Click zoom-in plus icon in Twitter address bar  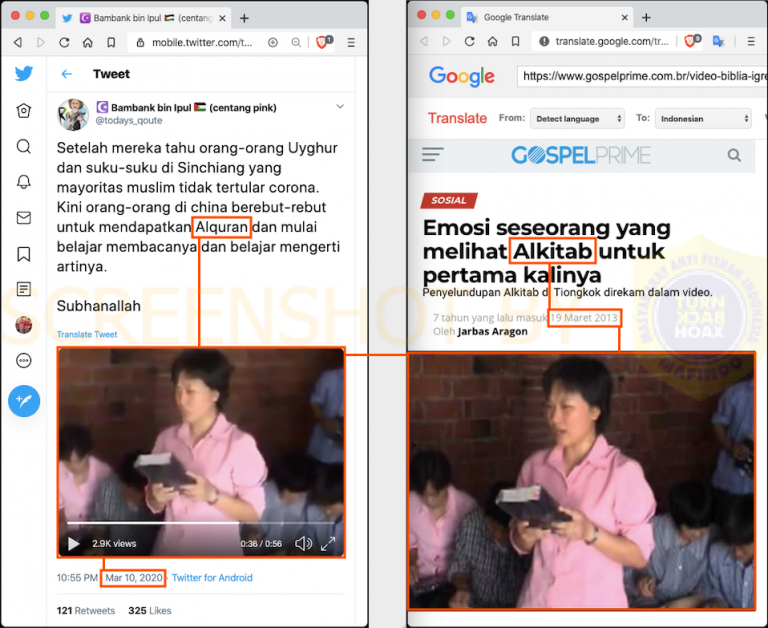273,43
